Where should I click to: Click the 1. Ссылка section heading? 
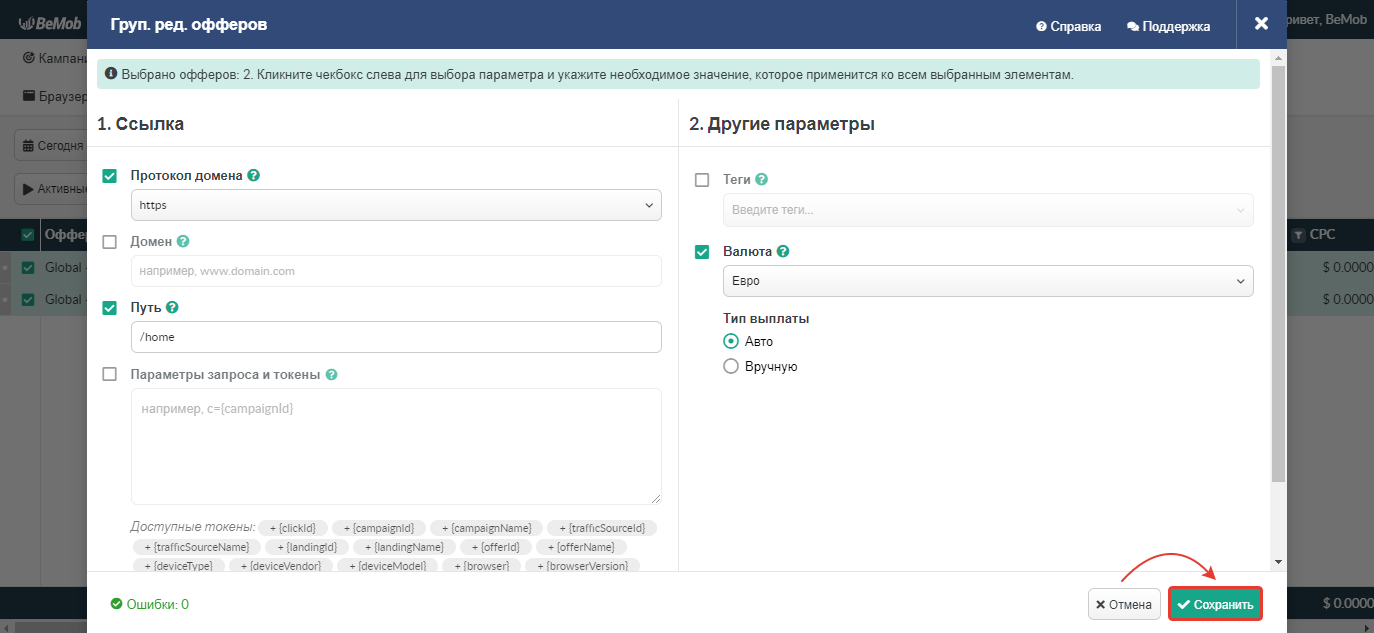point(140,124)
